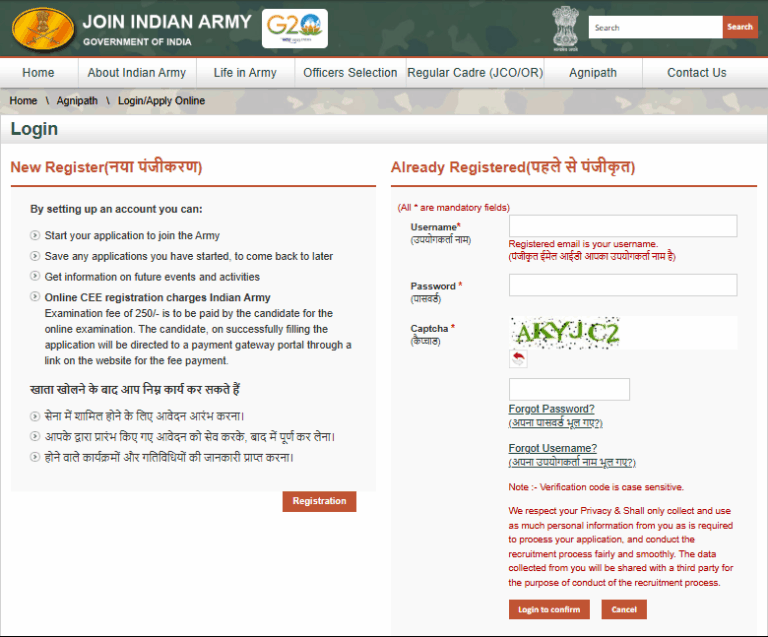Expand the Officers Selection menu

click(x=350, y=73)
